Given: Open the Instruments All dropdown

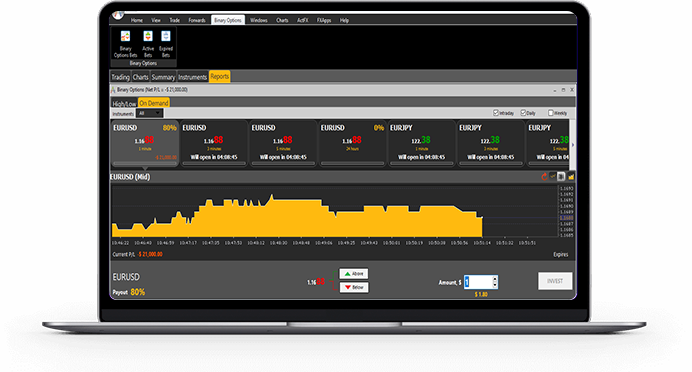Looking at the screenshot, I should pyautogui.click(x=150, y=113).
